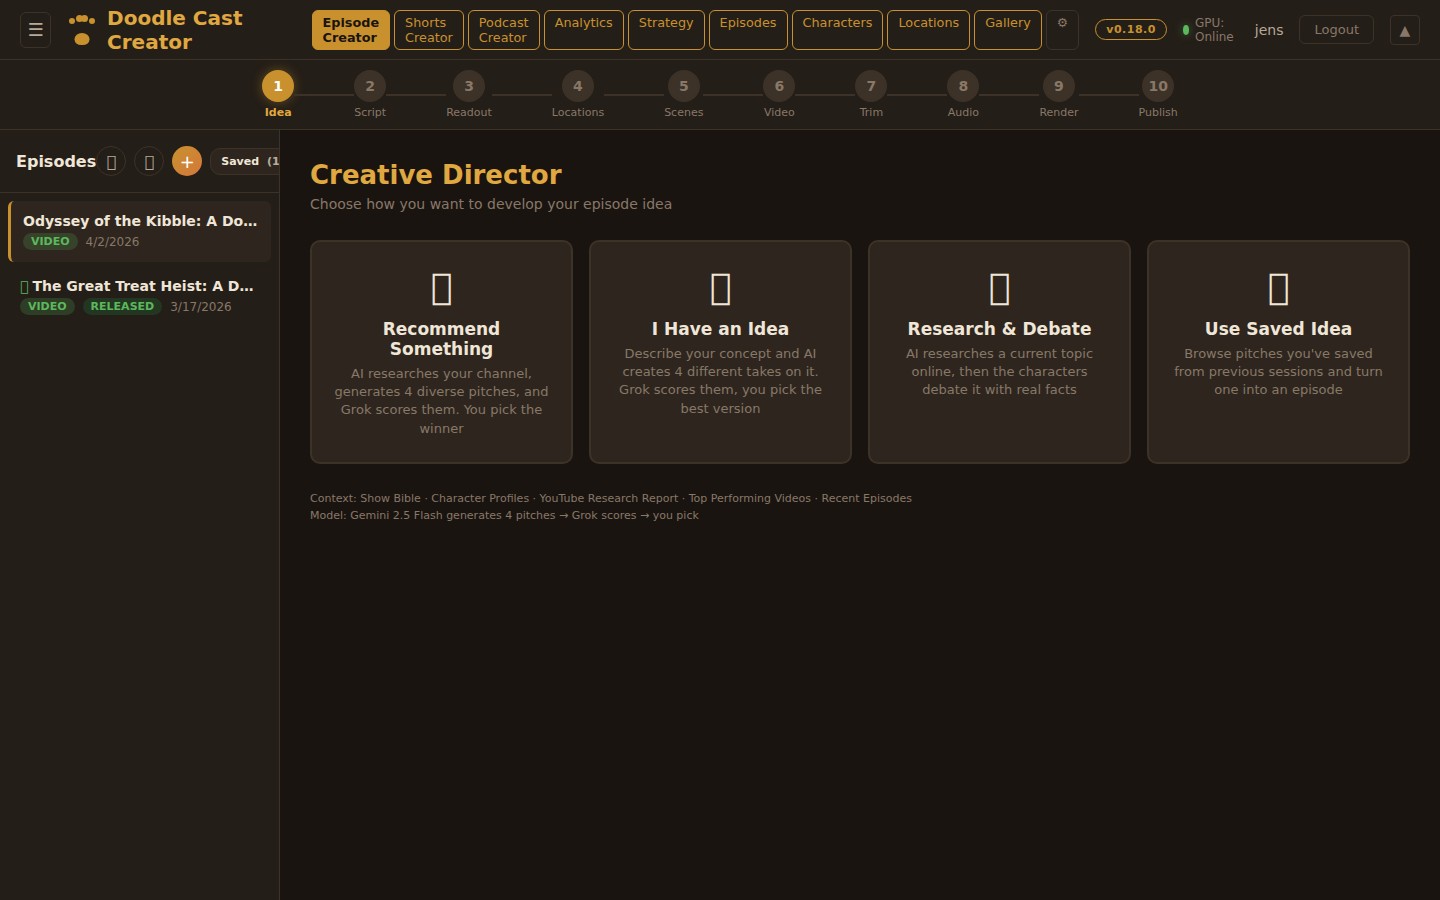The width and height of the screenshot is (1440, 900).
Task: Select the Odyssey of the Kibble episode
Action: coord(140,231)
